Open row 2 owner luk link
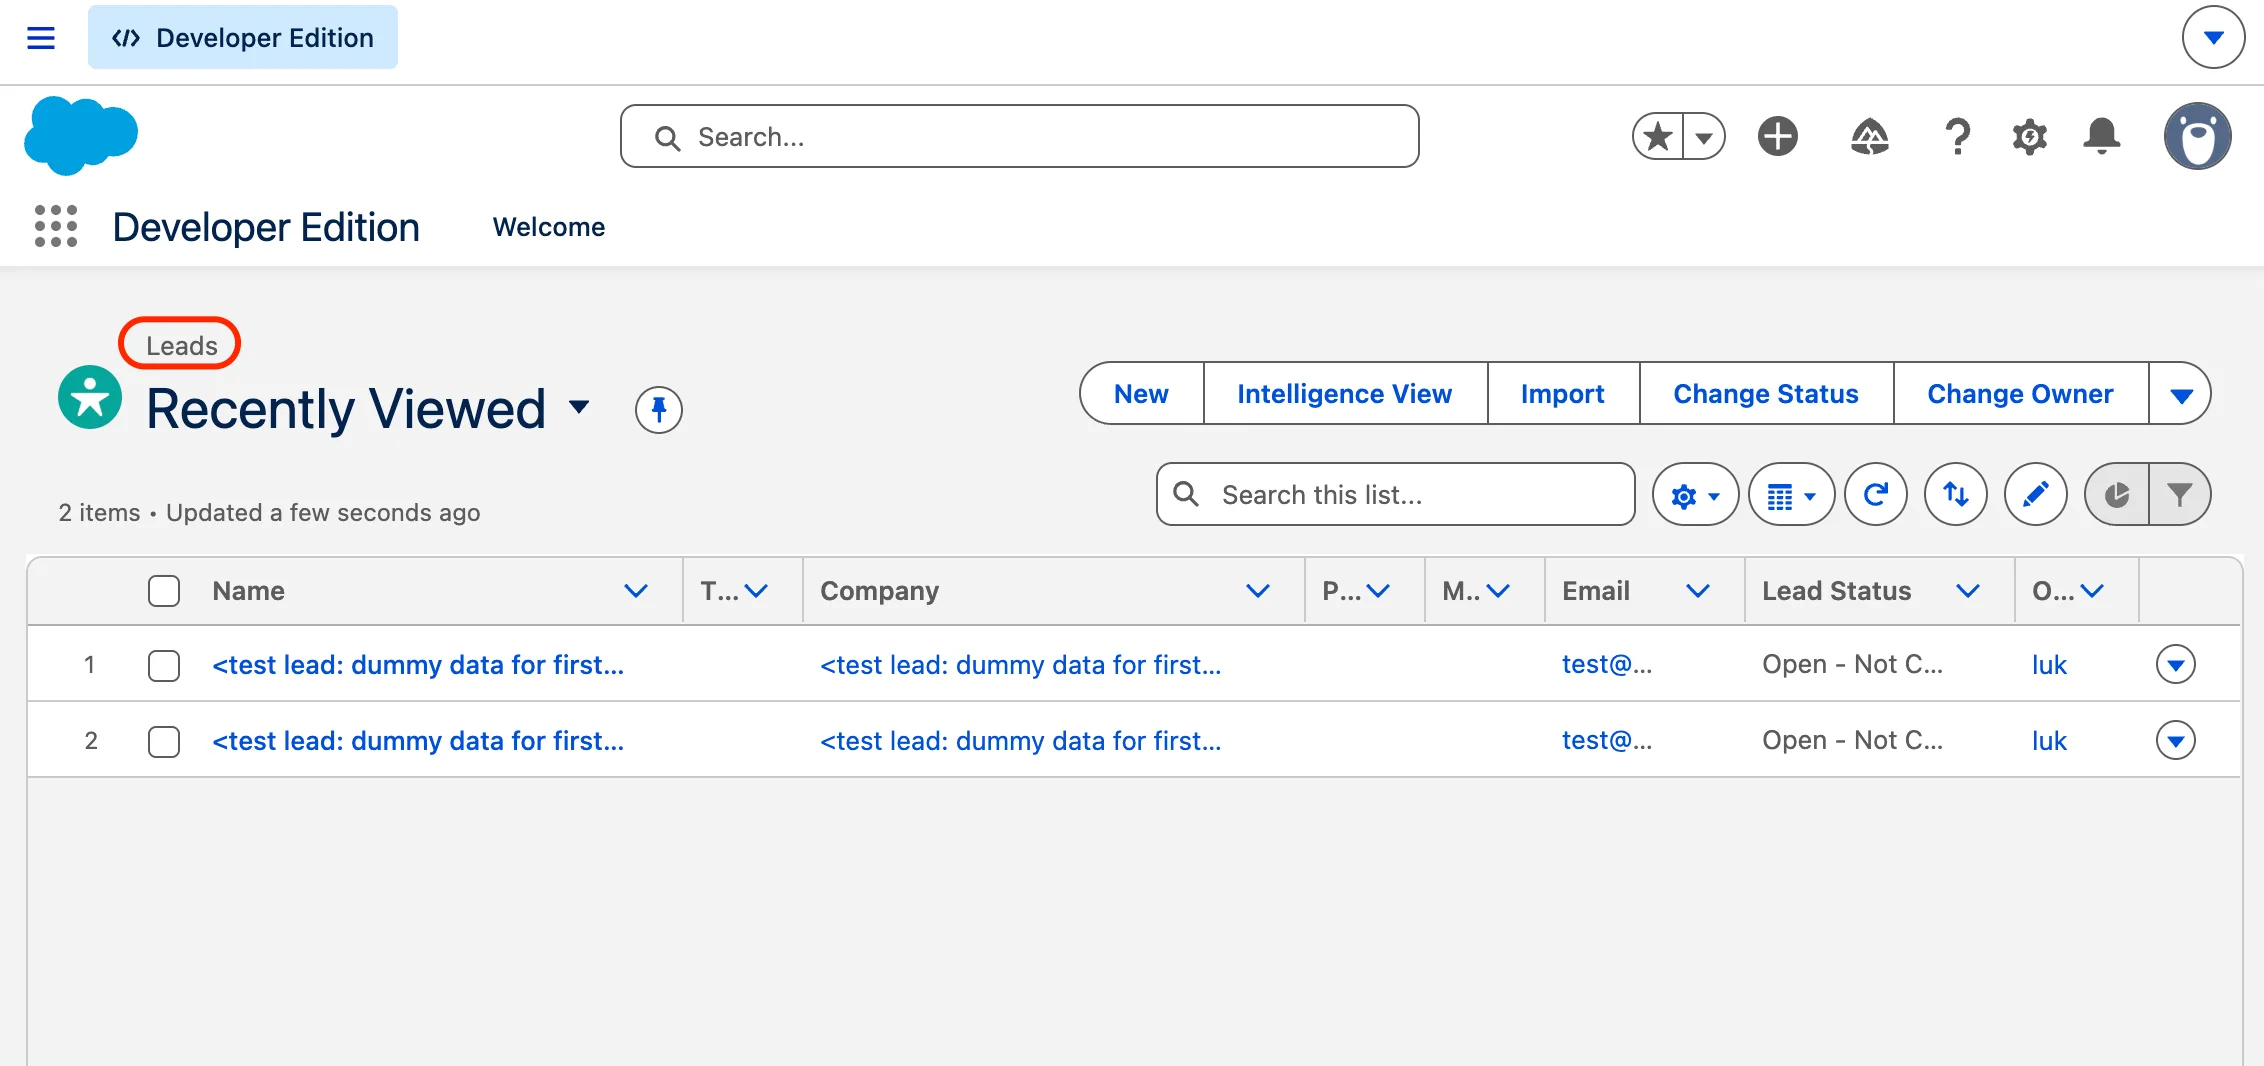 [2049, 741]
